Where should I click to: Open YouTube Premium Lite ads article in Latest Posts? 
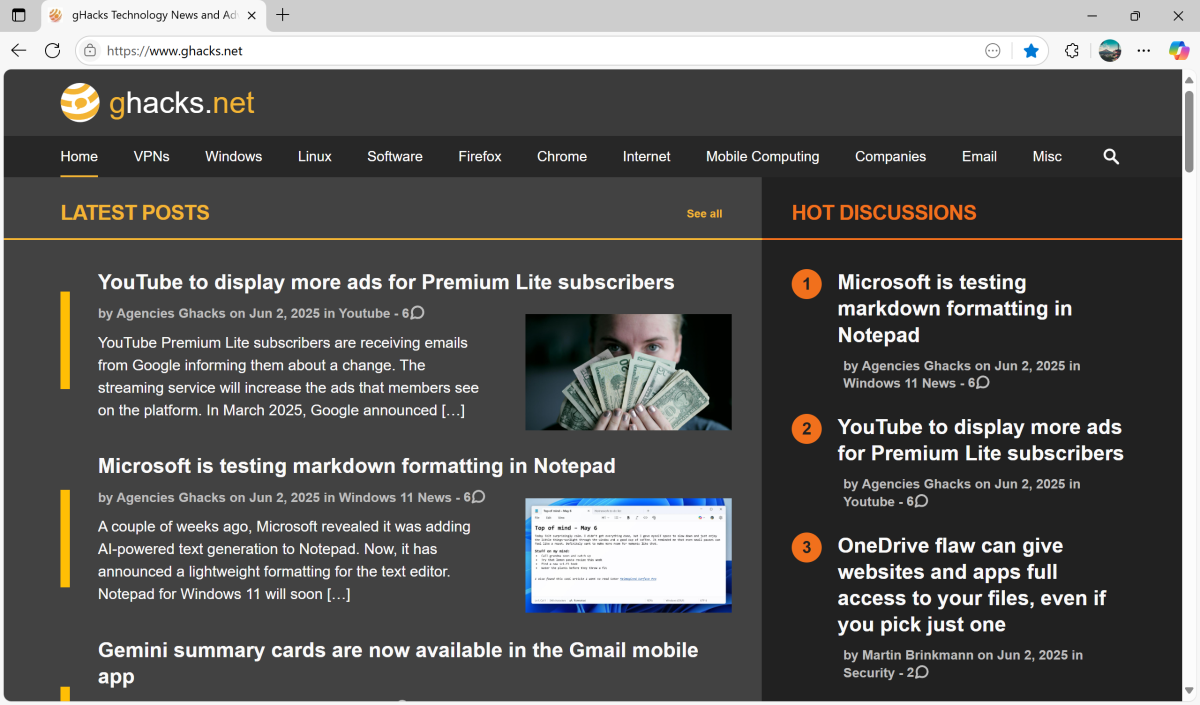tap(386, 282)
